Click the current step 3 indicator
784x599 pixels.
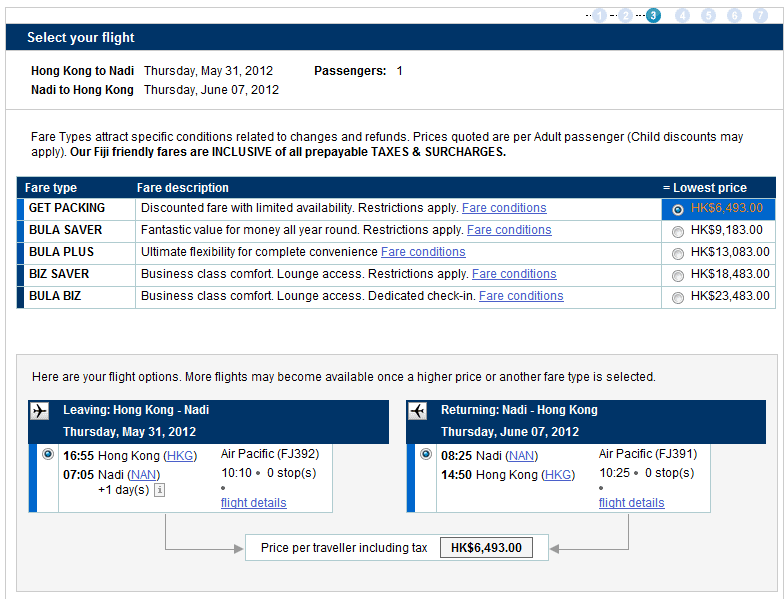(x=653, y=15)
